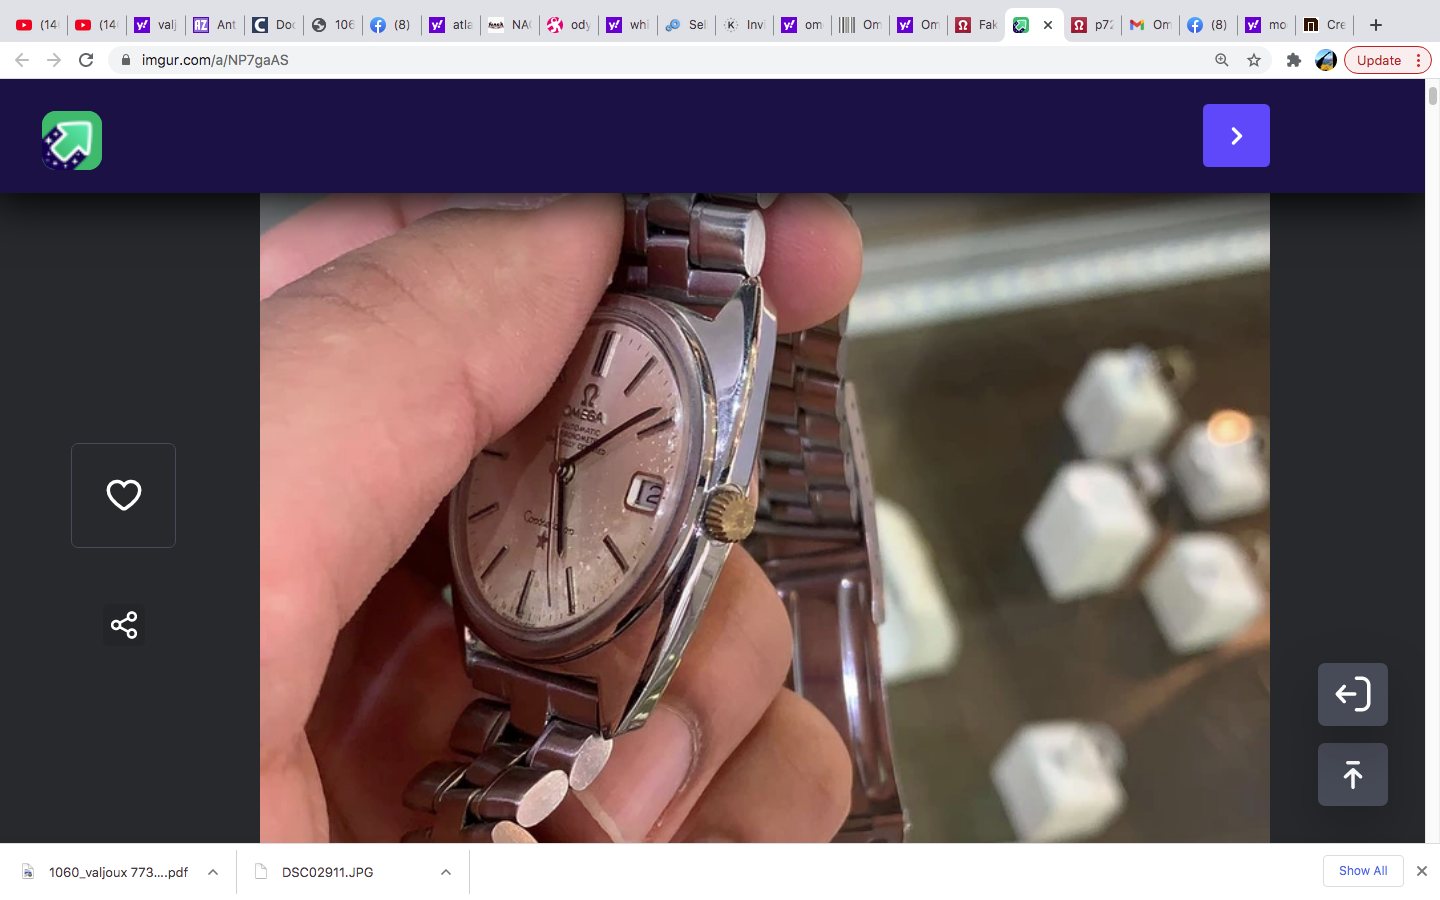Open the share options icon
Viewport: 1440px width, 900px height.
(x=124, y=625)
